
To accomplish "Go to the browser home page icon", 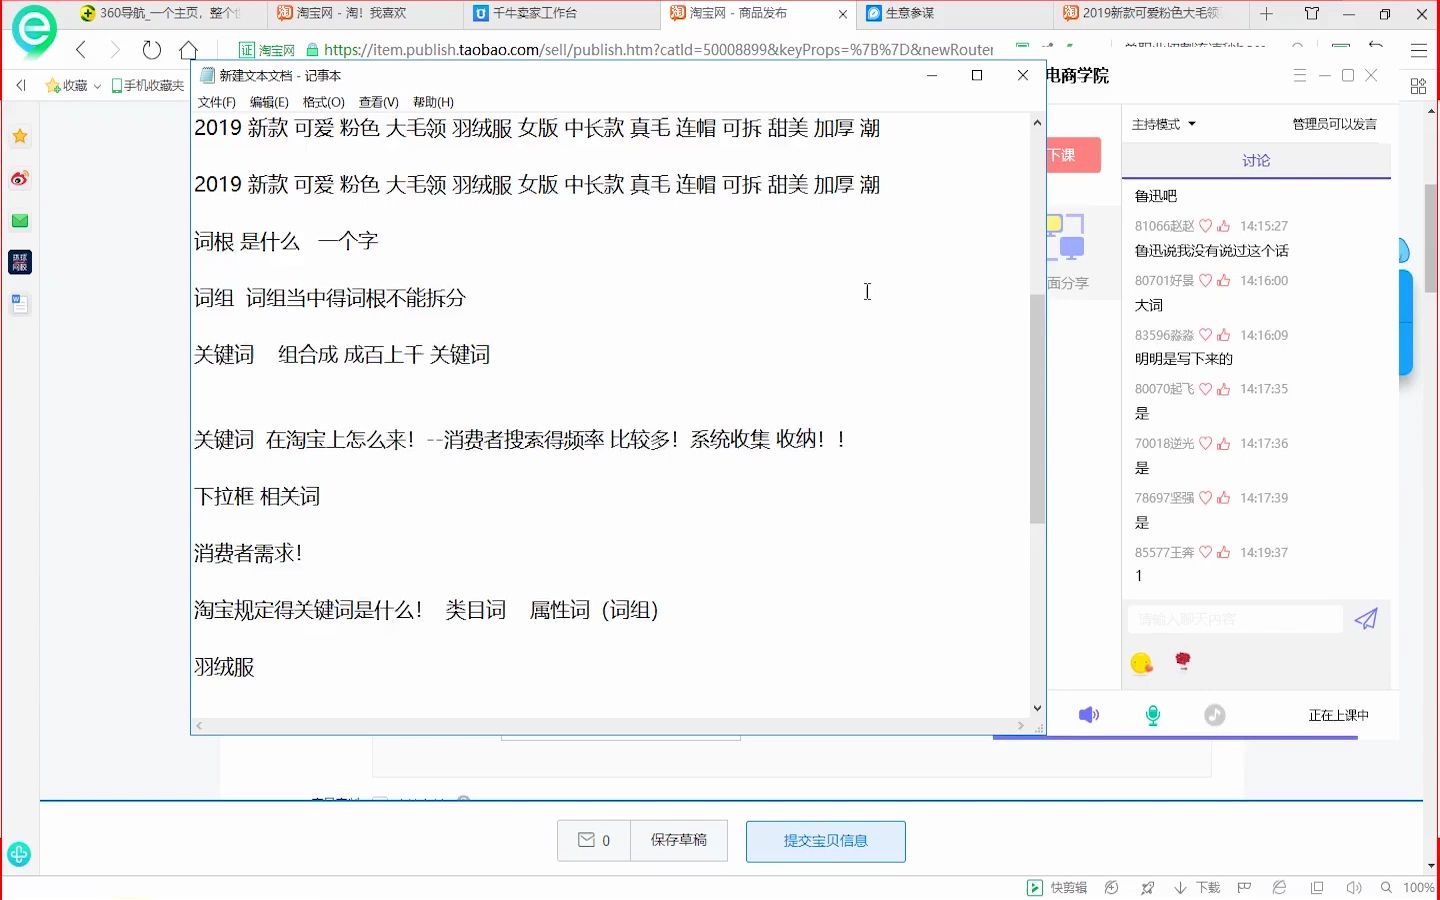I will coord(188,49).
